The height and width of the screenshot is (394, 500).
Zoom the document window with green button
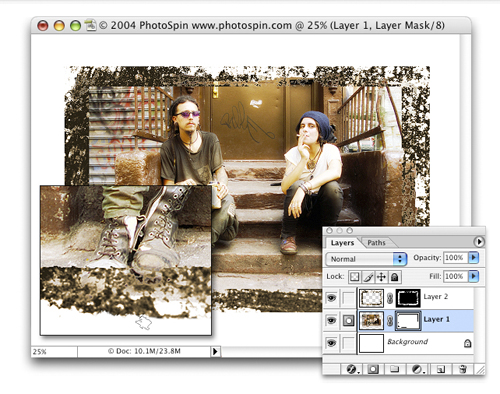point(75,26)
